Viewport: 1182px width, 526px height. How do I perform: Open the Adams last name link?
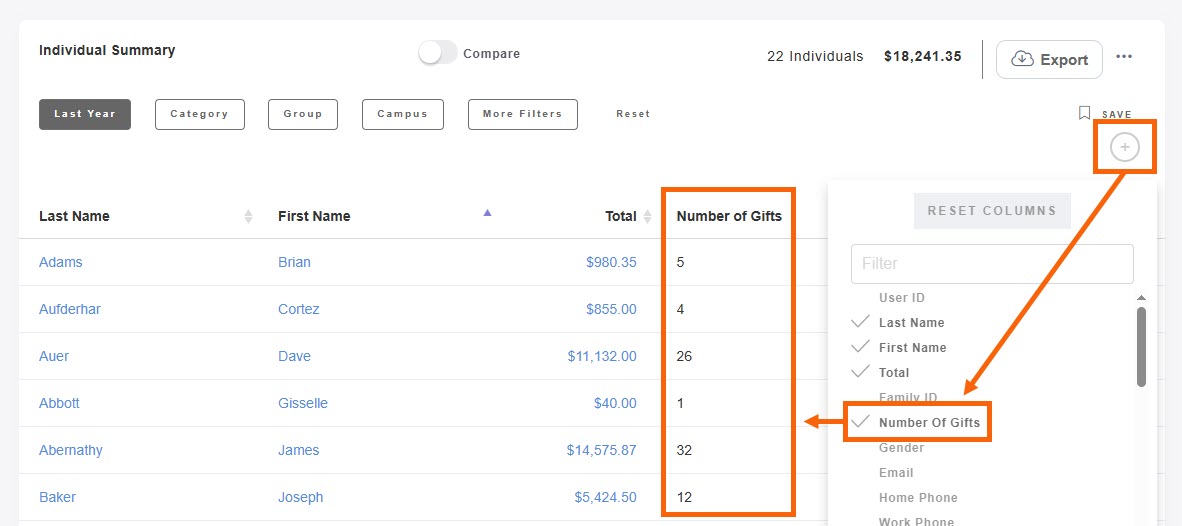[61, 262]
